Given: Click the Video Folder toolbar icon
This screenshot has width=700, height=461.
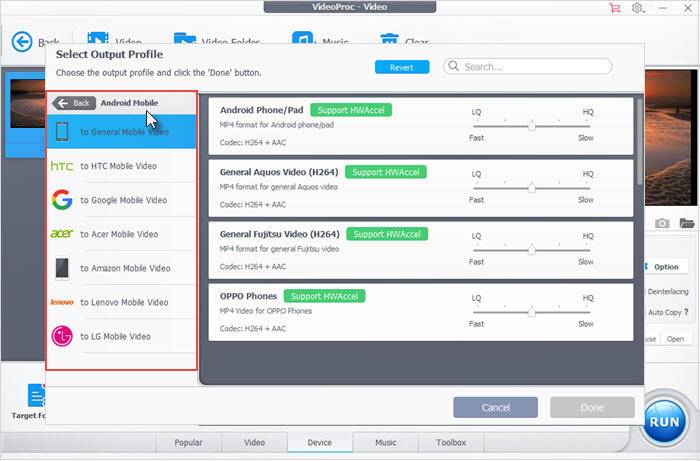Looking at the screenshot, I should pyautogui.click(x=185, y=37).
